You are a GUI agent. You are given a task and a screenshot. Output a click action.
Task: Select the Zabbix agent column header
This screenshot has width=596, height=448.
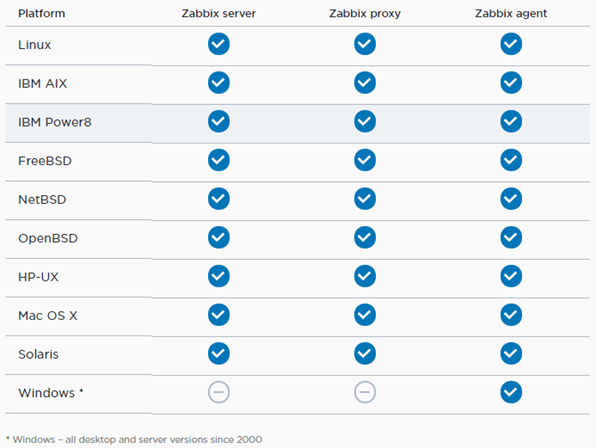[511, 14]
